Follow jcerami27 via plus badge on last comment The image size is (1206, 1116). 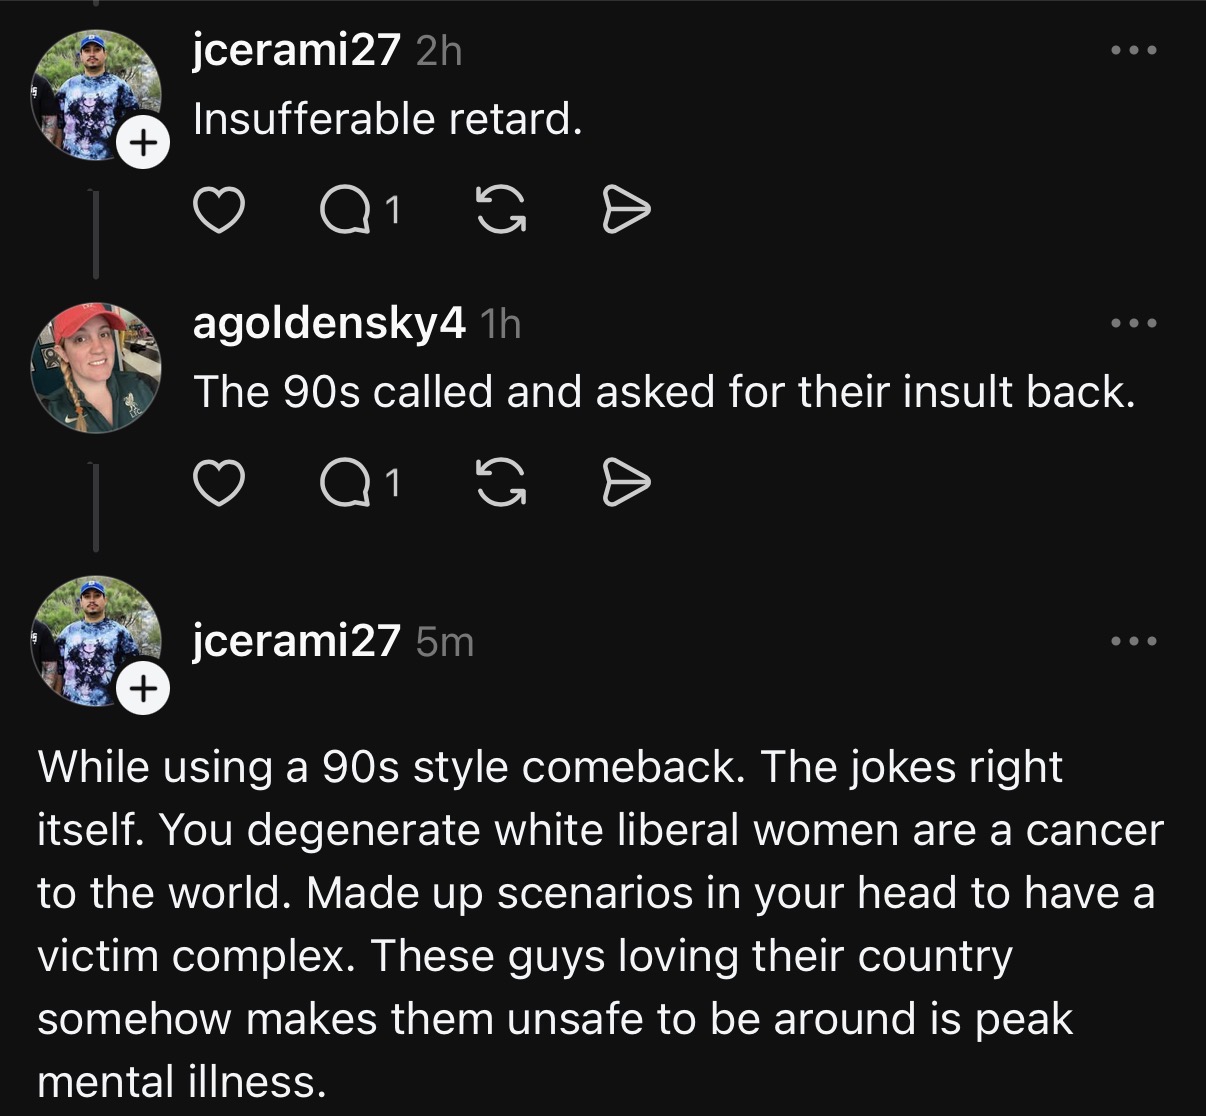coord(143,689)
